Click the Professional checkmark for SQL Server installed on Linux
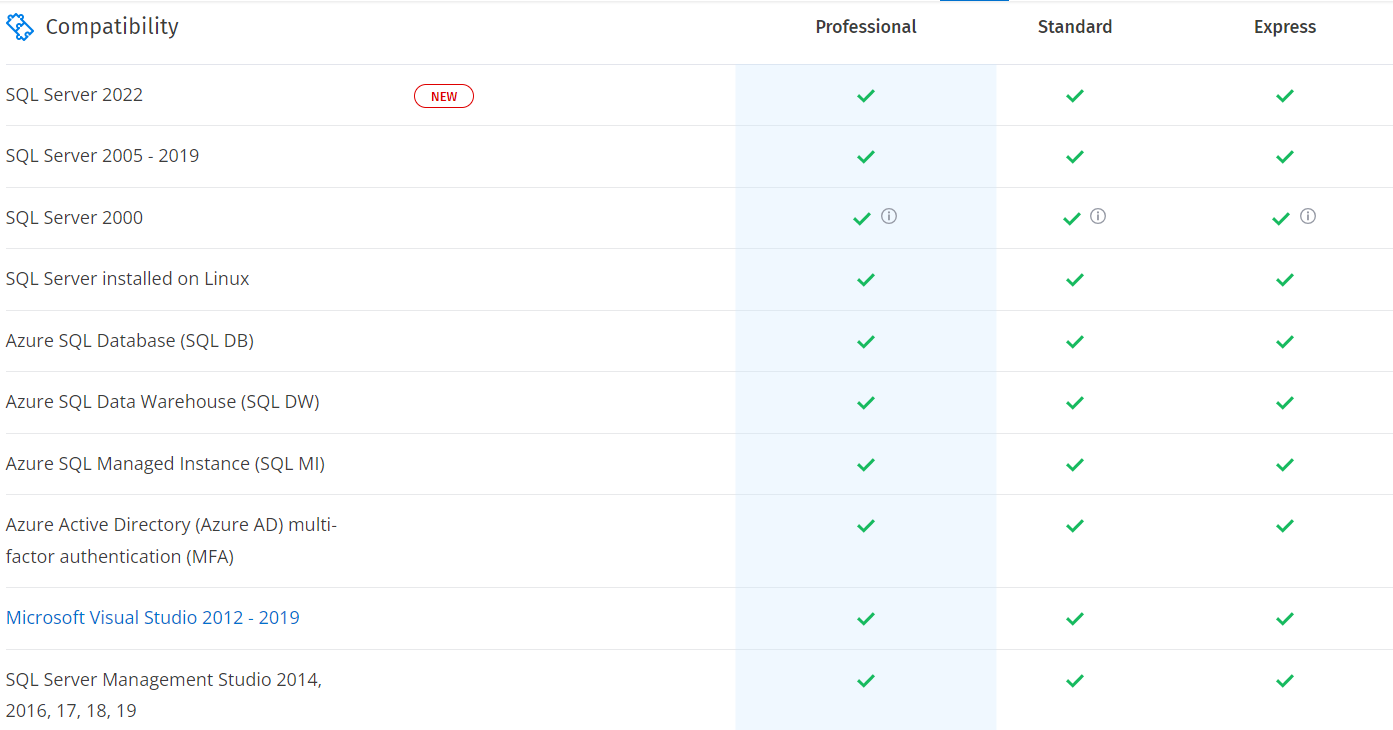The height and width of the screenshot is (730, 1393). click(866, 280)
